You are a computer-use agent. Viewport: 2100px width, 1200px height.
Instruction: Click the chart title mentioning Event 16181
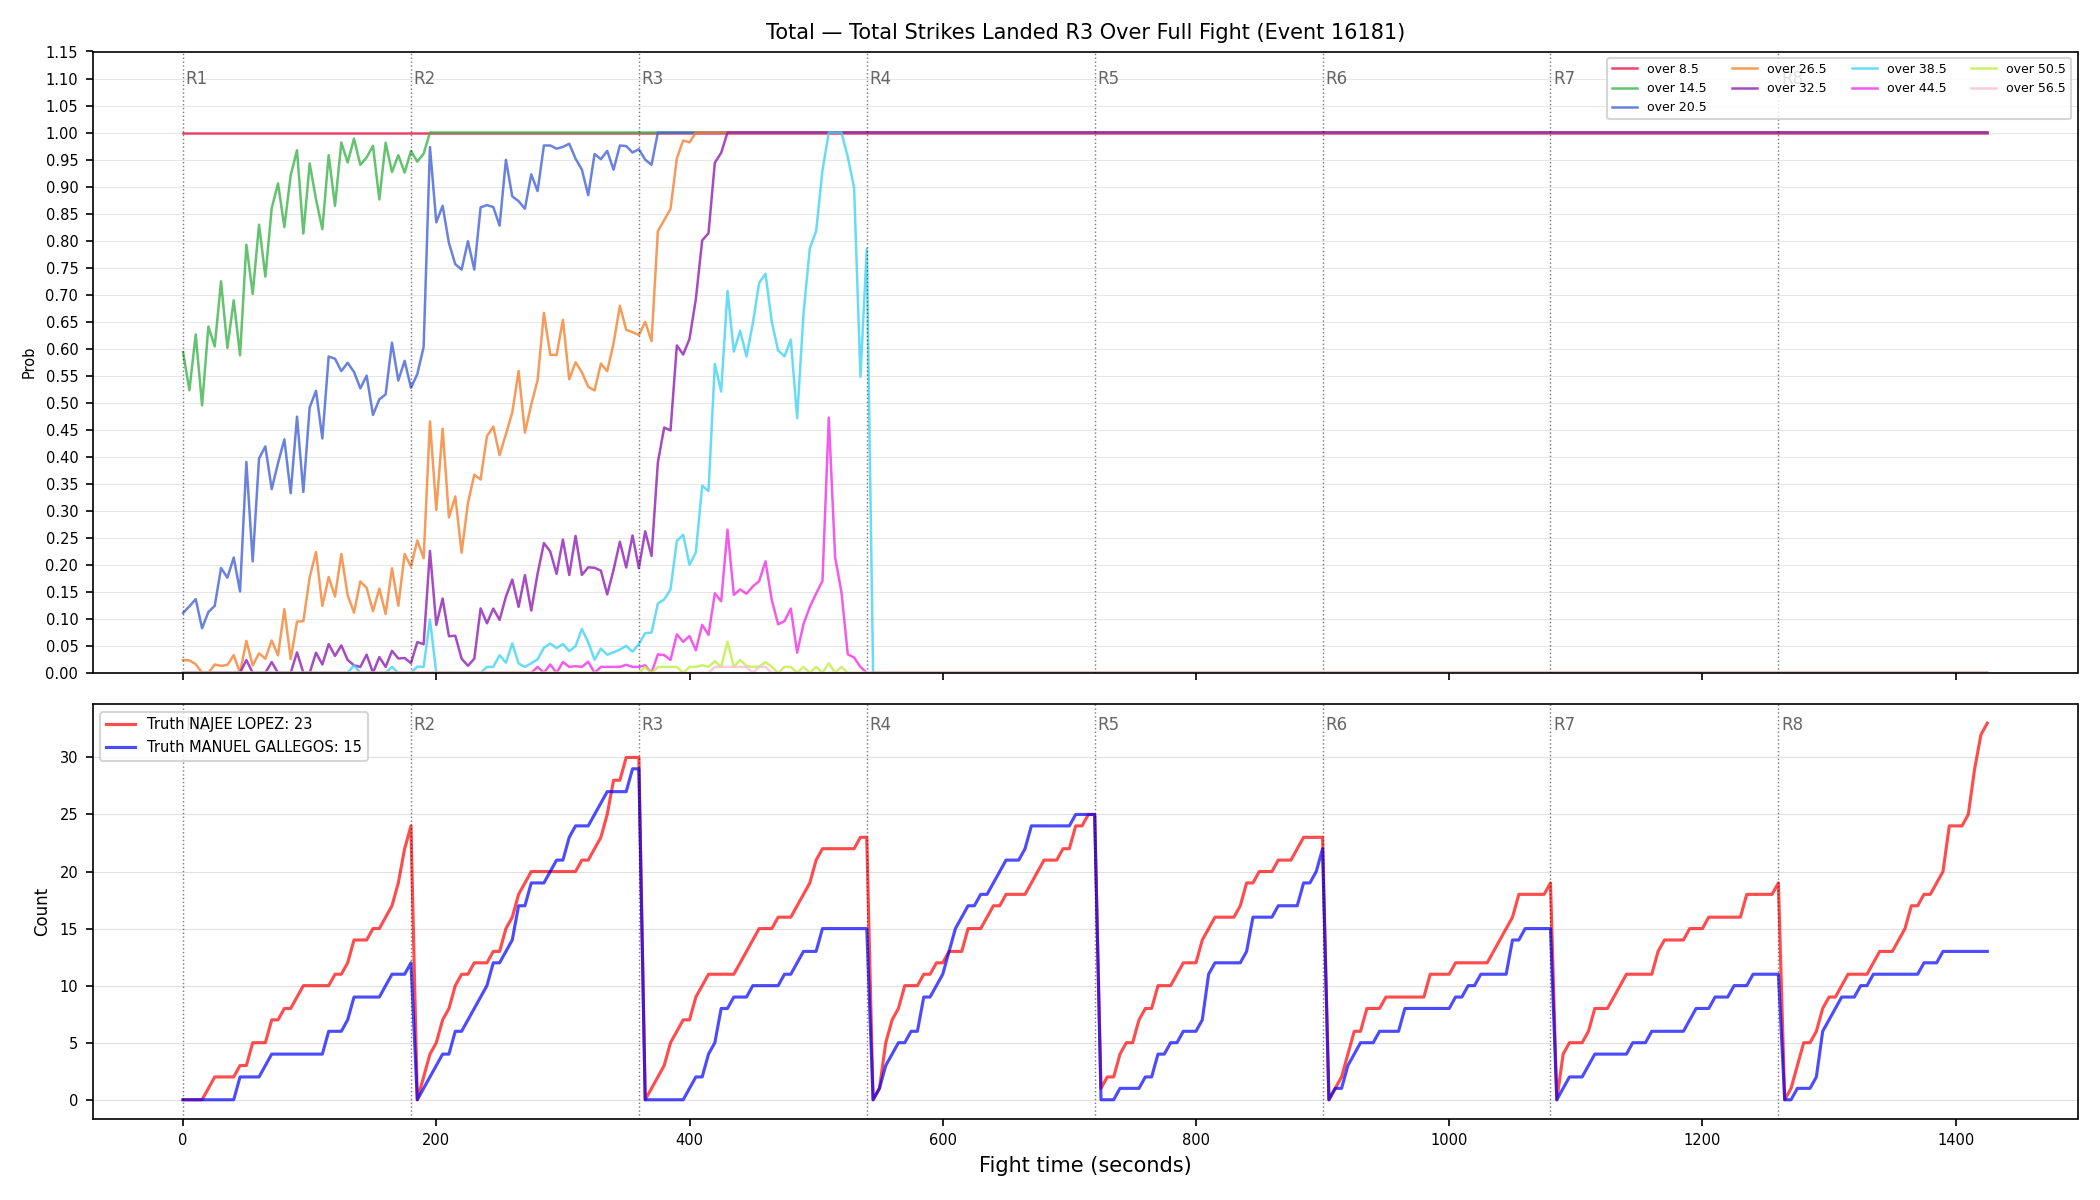click(x=1085, y=32)
